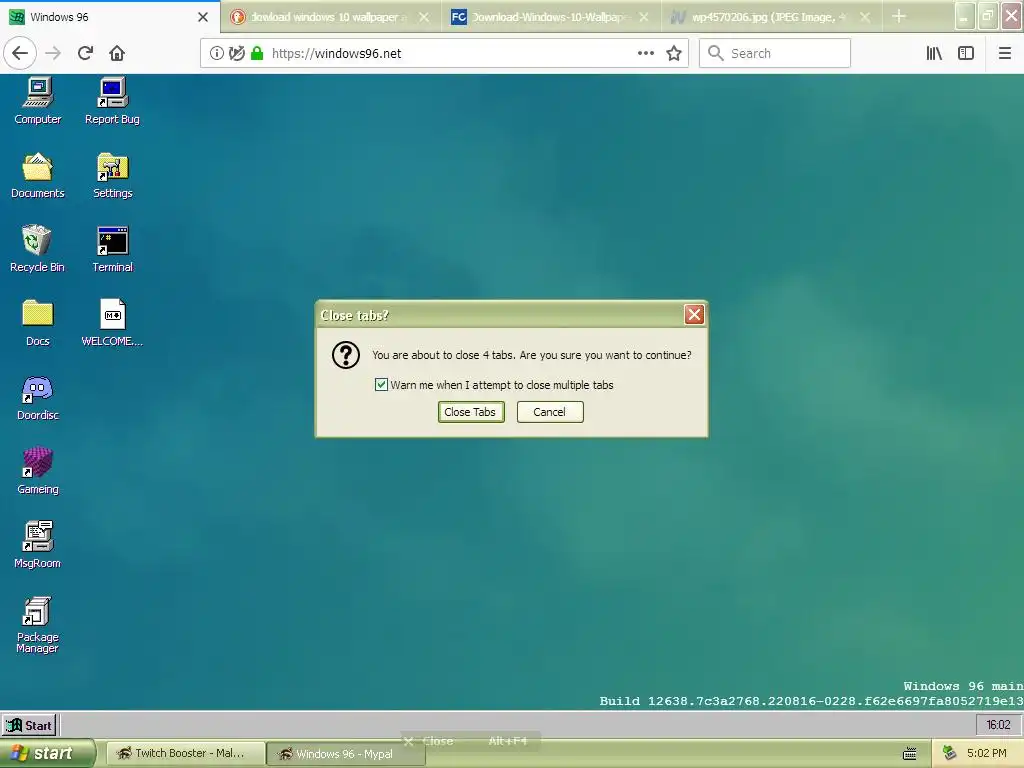1024x768 pixels.
Task: Bookmark this page with the star
Action: coord(674,53)
